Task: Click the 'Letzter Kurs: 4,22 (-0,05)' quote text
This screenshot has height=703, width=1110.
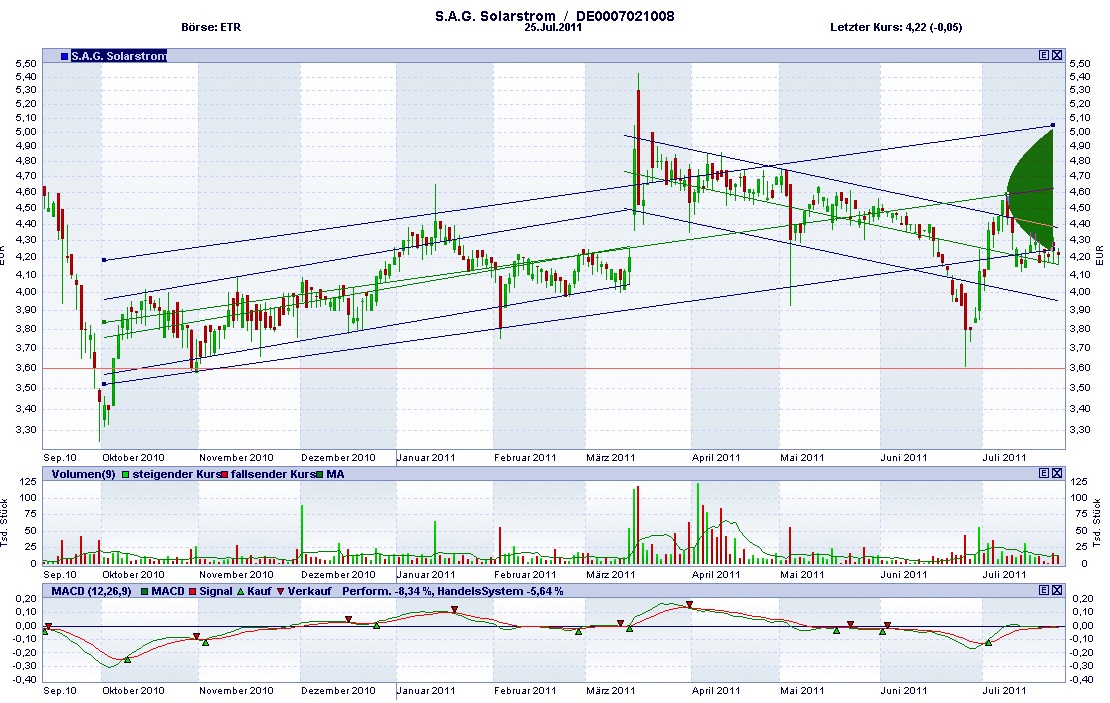Action: pos(896,27)
